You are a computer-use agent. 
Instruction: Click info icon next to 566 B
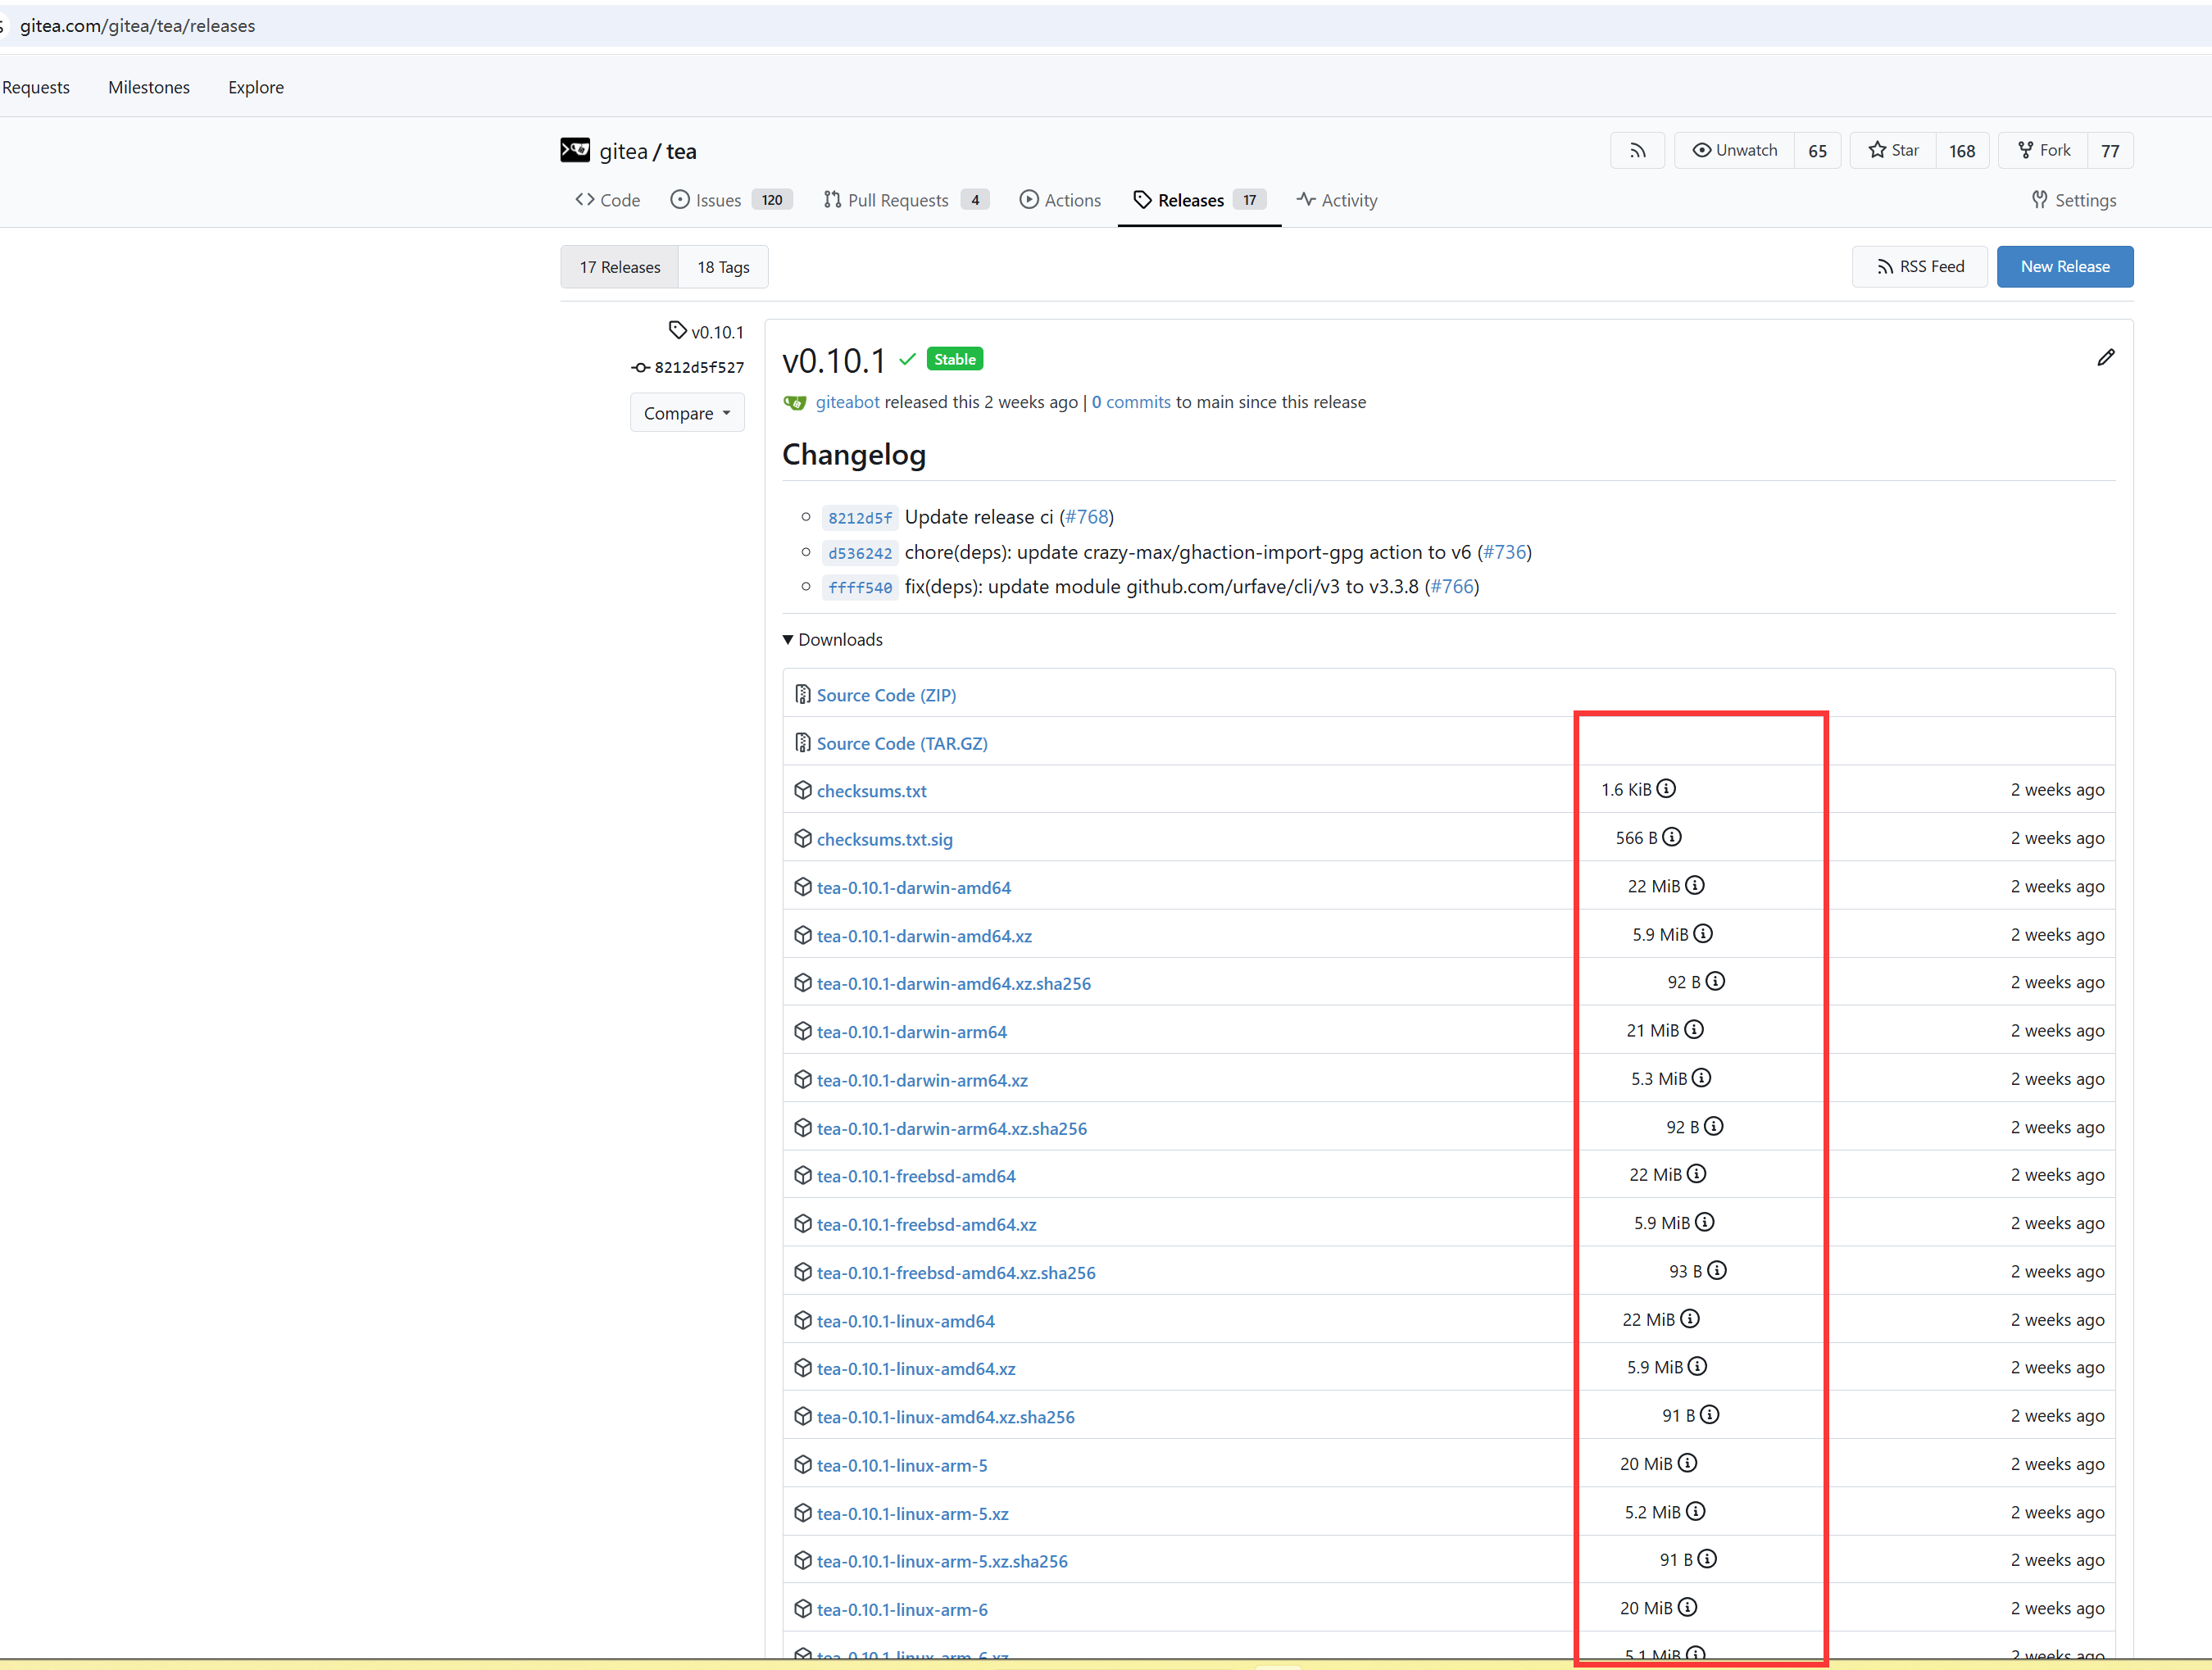(1672, 837)
